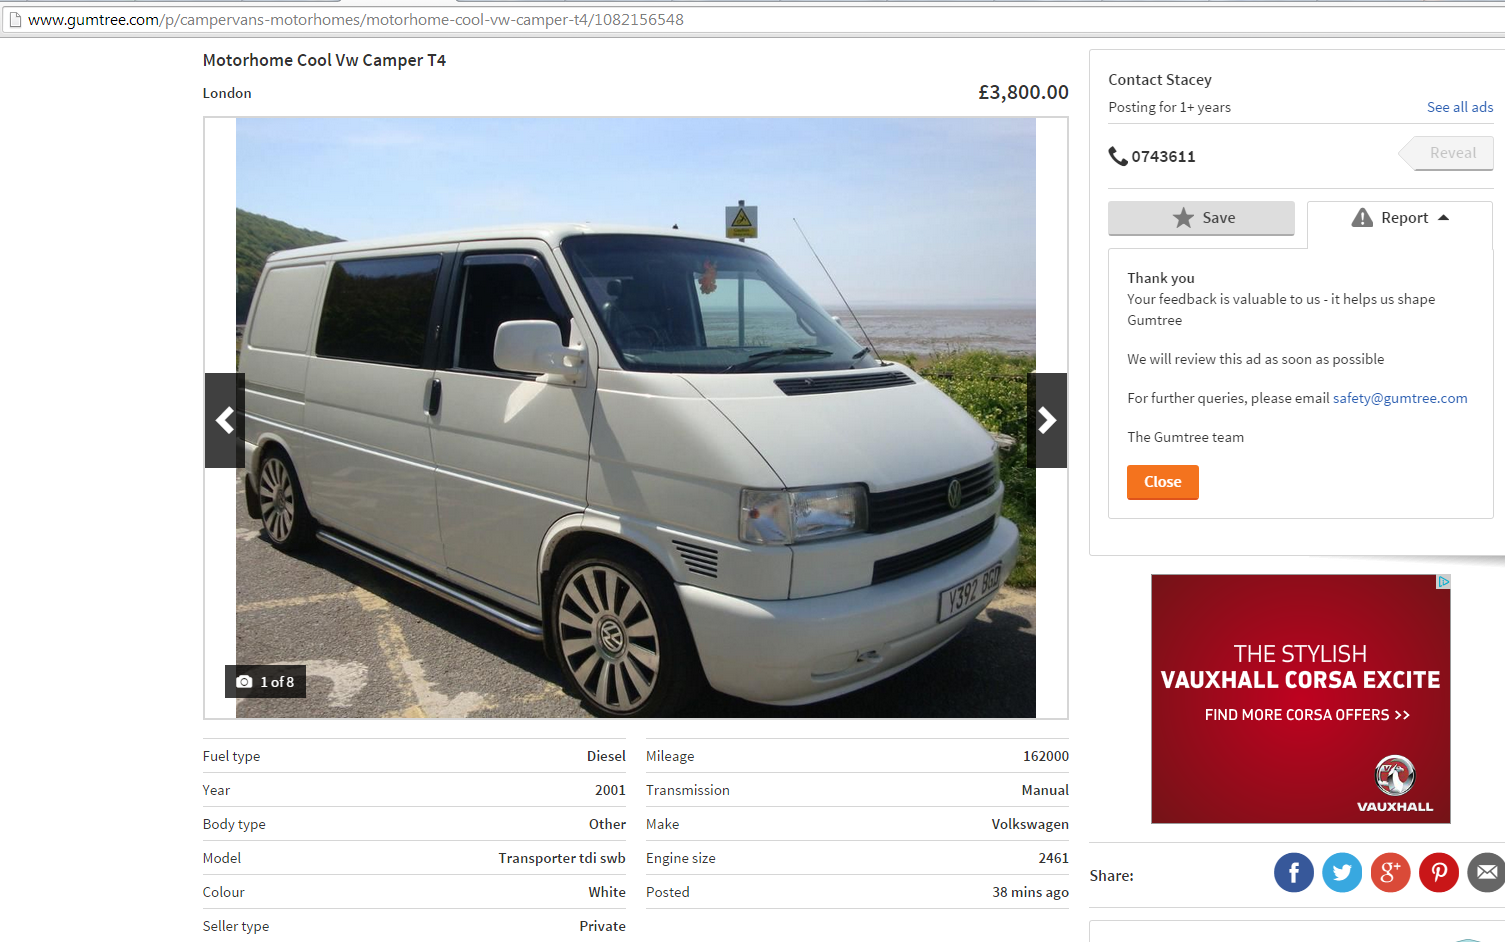Save this ad with star button
1505x942 pixels.
1201,218
